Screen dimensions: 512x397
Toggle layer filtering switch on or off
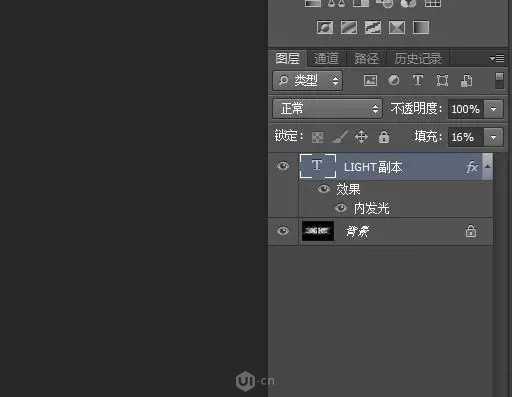[x=499, y=80]
